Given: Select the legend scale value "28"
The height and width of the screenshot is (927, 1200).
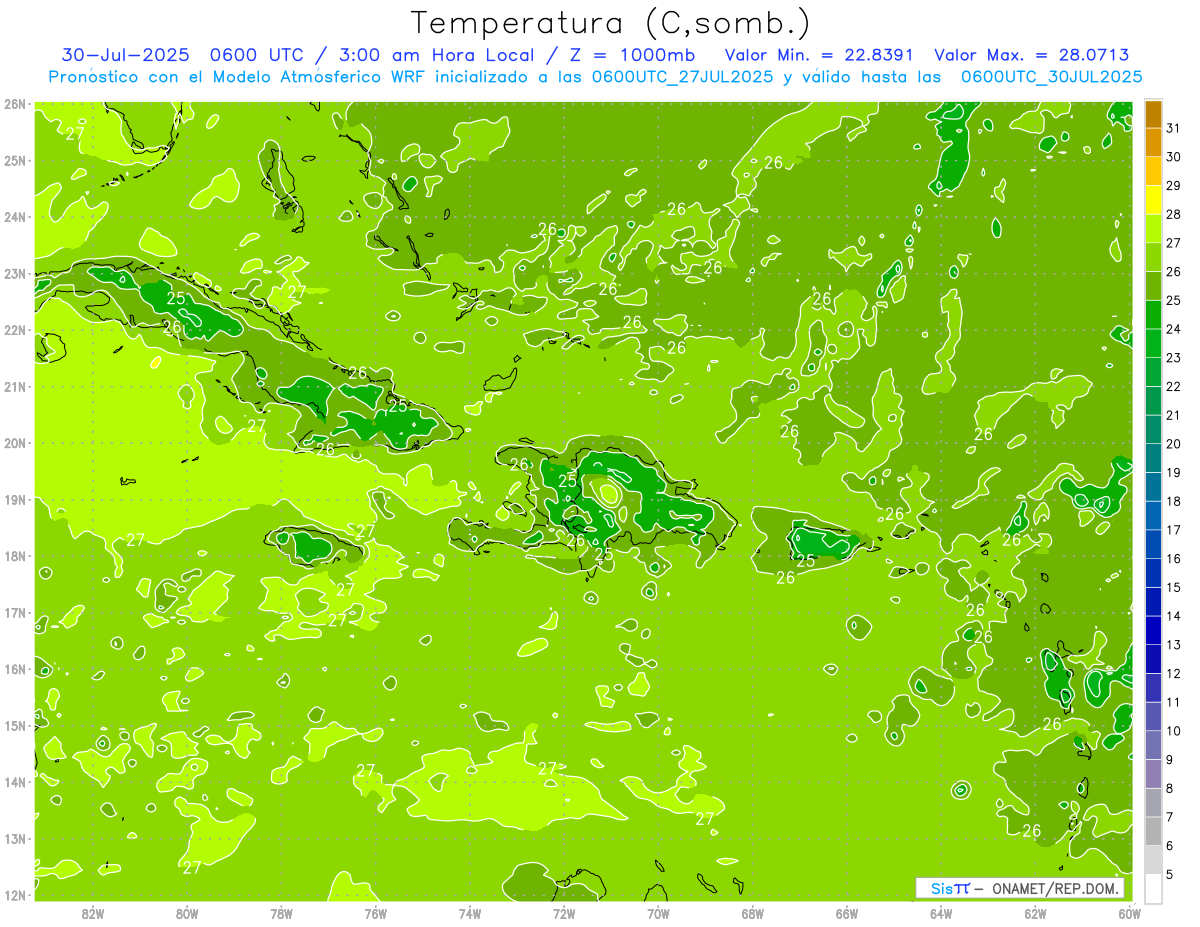Looking at the screenshot, I should (x=1174, y=214).
